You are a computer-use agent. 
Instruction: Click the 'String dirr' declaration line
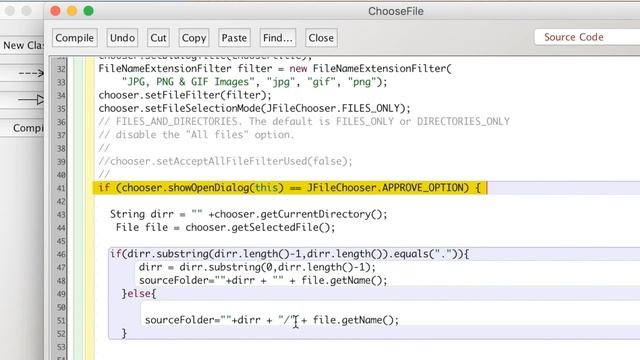tap(248, 214)
